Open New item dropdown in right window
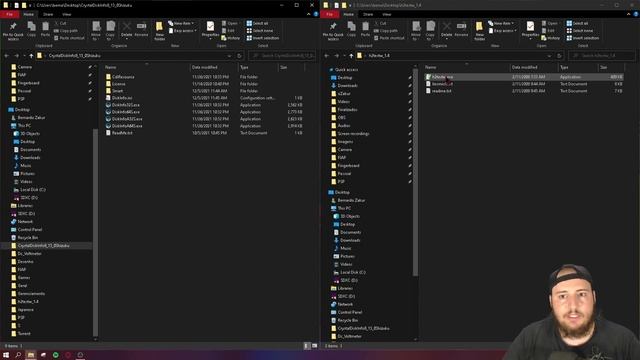 [501, 23]
